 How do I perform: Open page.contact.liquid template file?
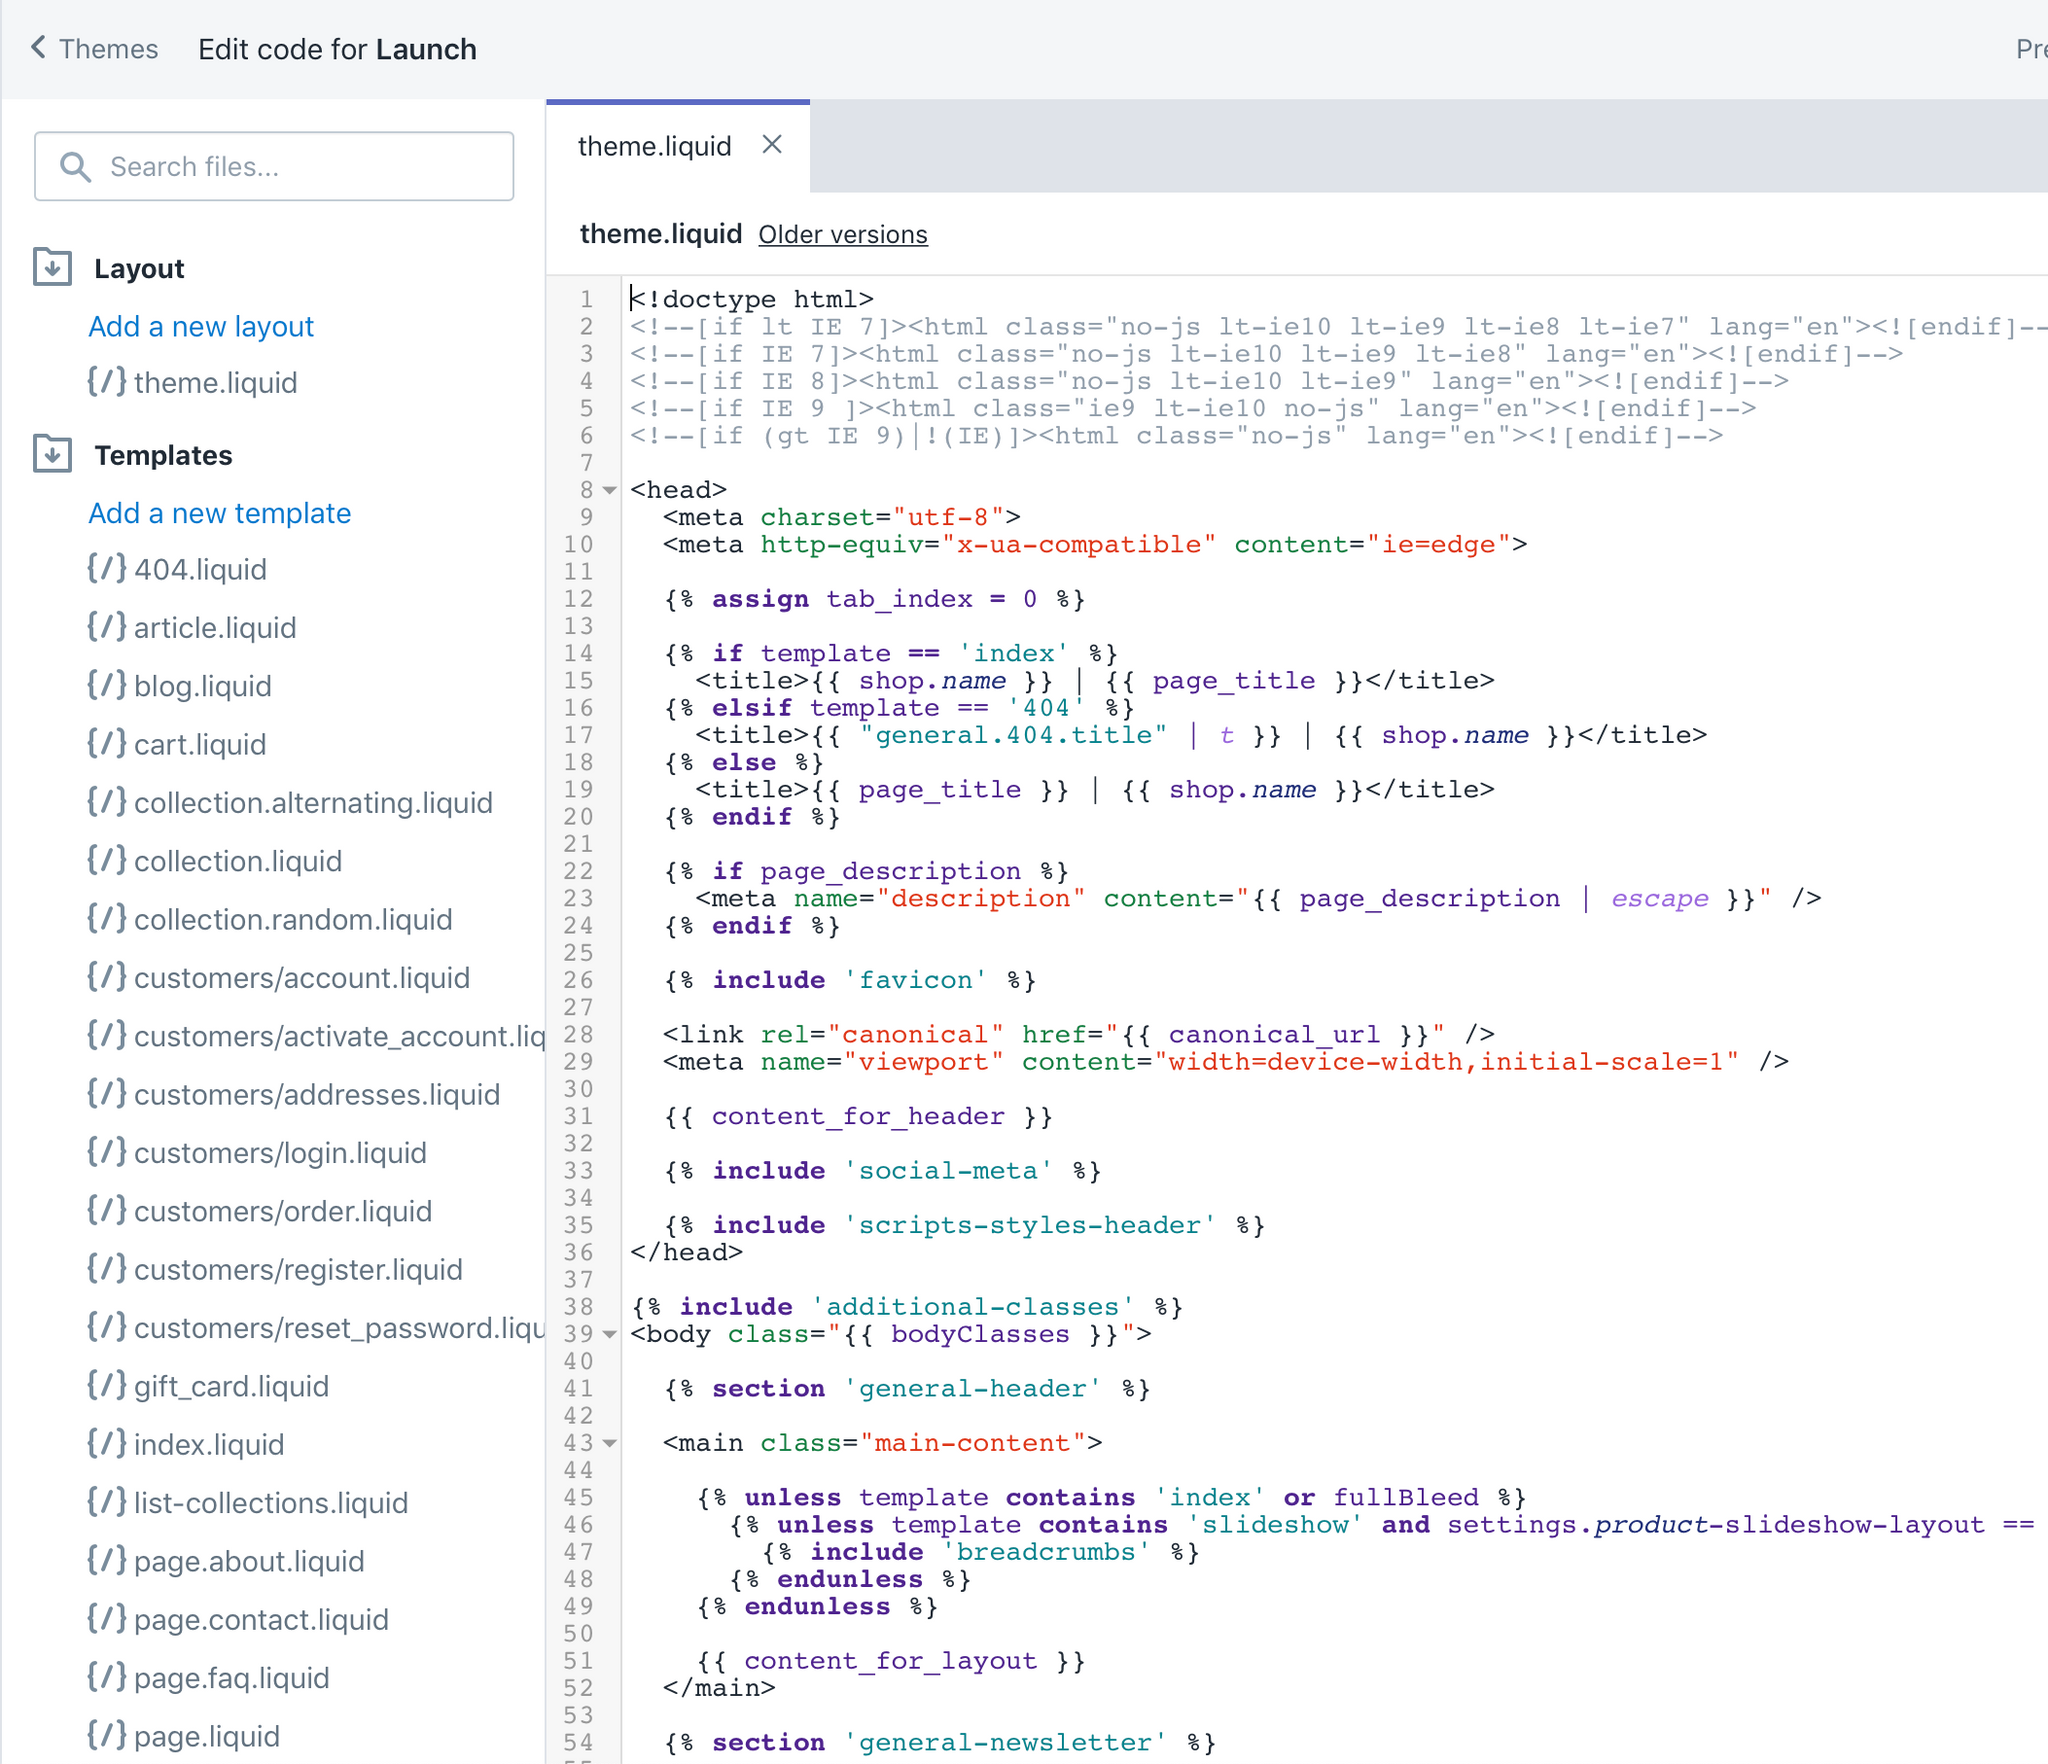[260, 1619]
